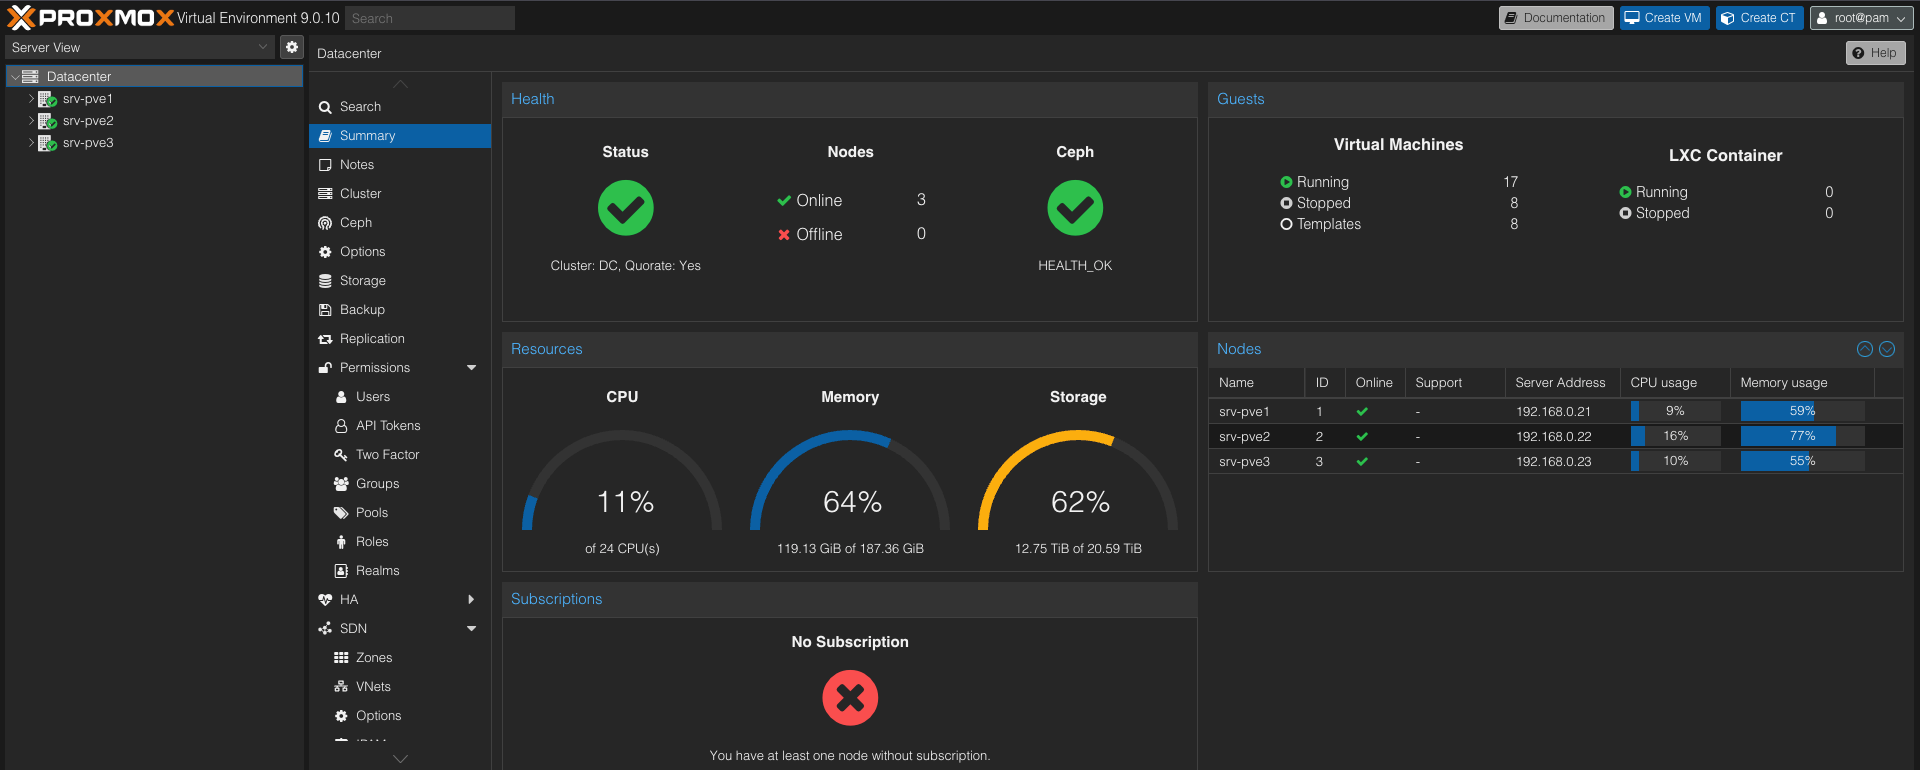
Task: Collapse the Nodes panel with up arrow
Action: [x=1864, y=349]
